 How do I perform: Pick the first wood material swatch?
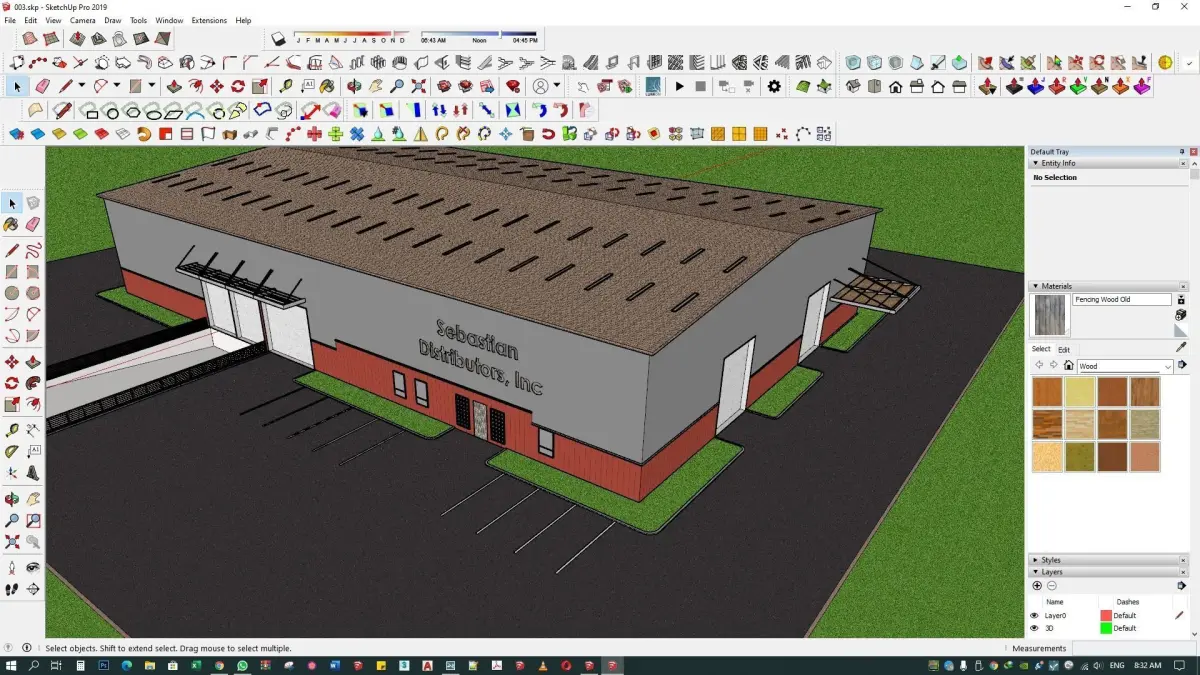pos(1047,392)
